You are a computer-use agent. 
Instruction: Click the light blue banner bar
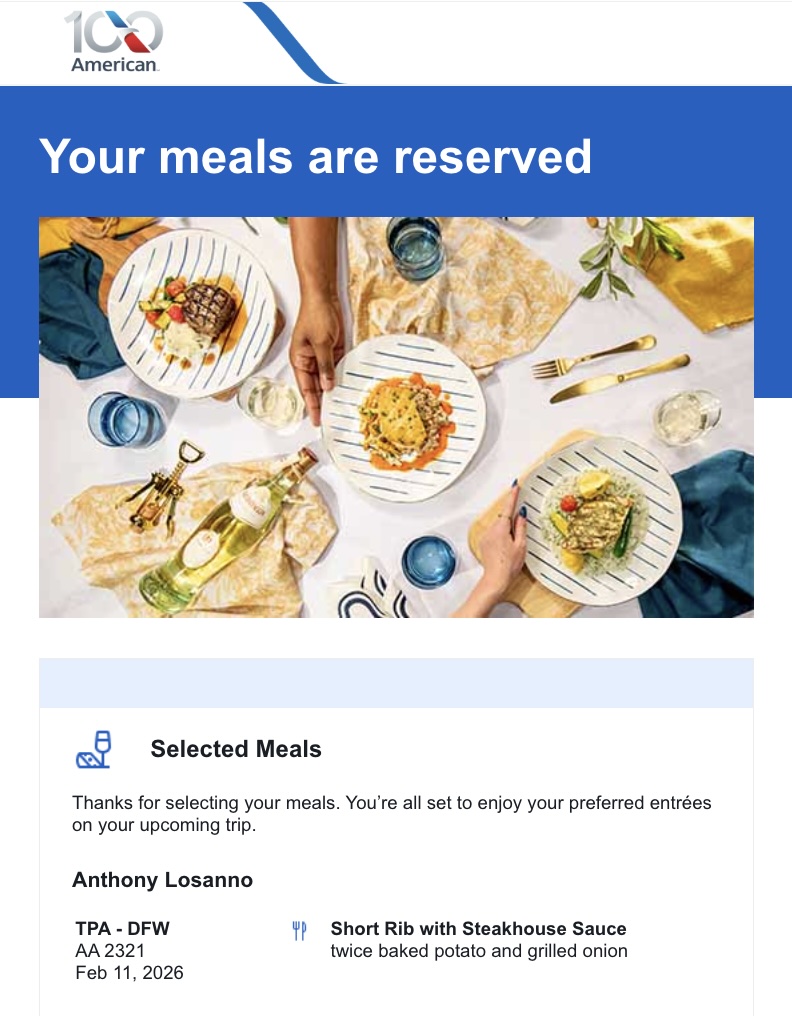[x=396, y=683]
